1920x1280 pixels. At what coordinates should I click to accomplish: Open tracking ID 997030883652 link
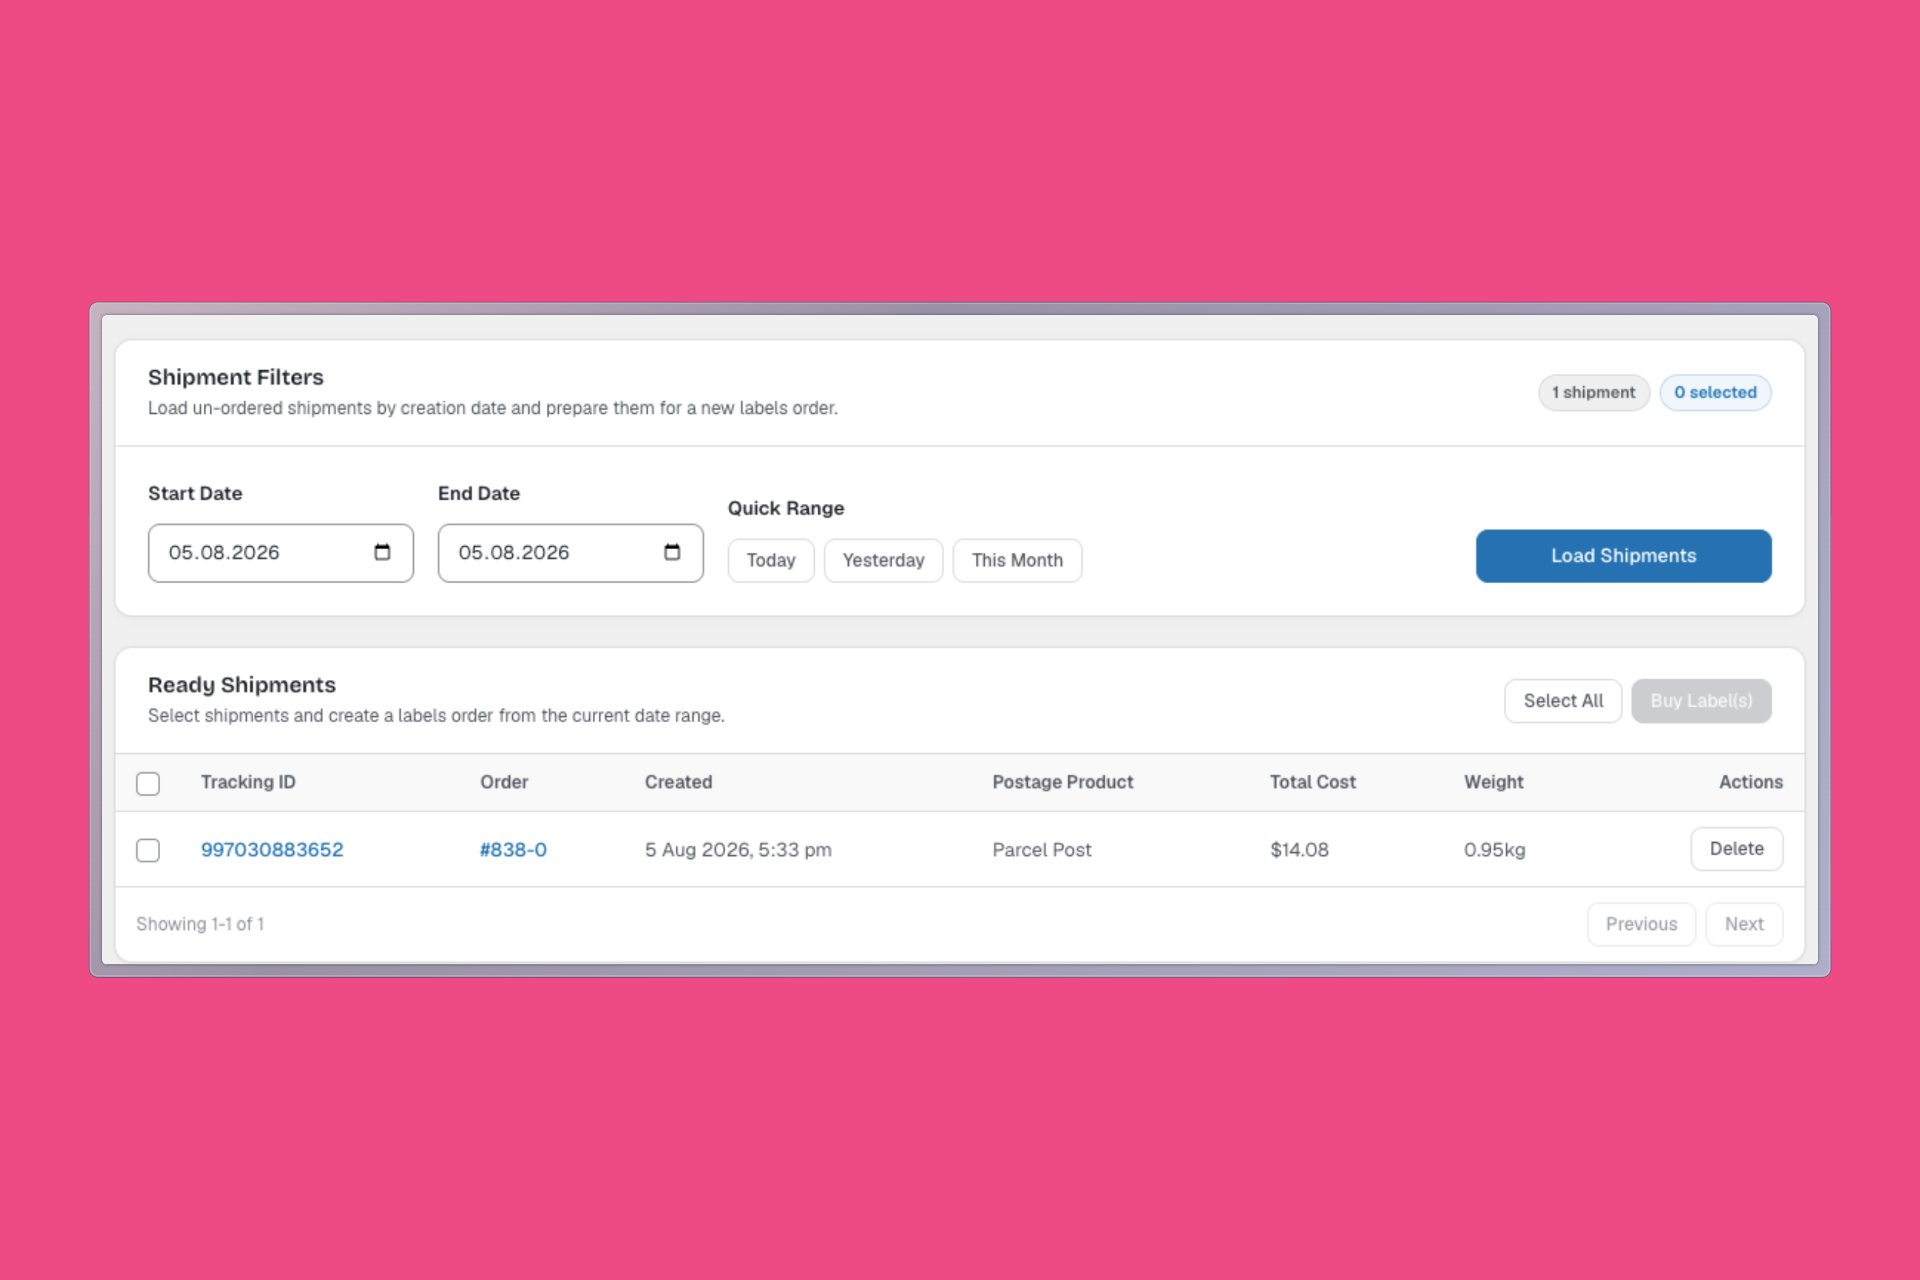[x=272, y=850]
